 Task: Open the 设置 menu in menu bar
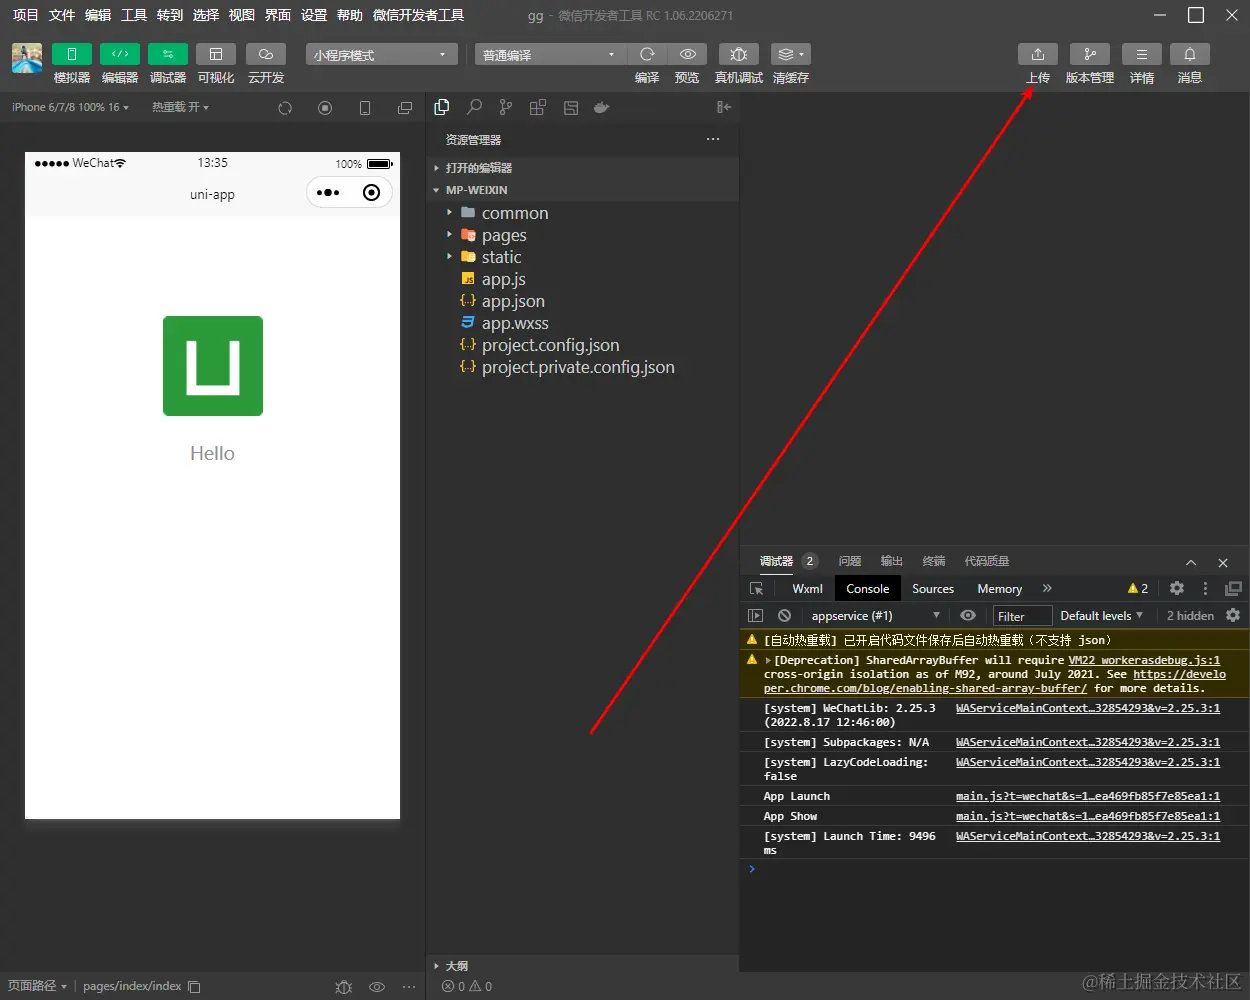pos(314,15)
